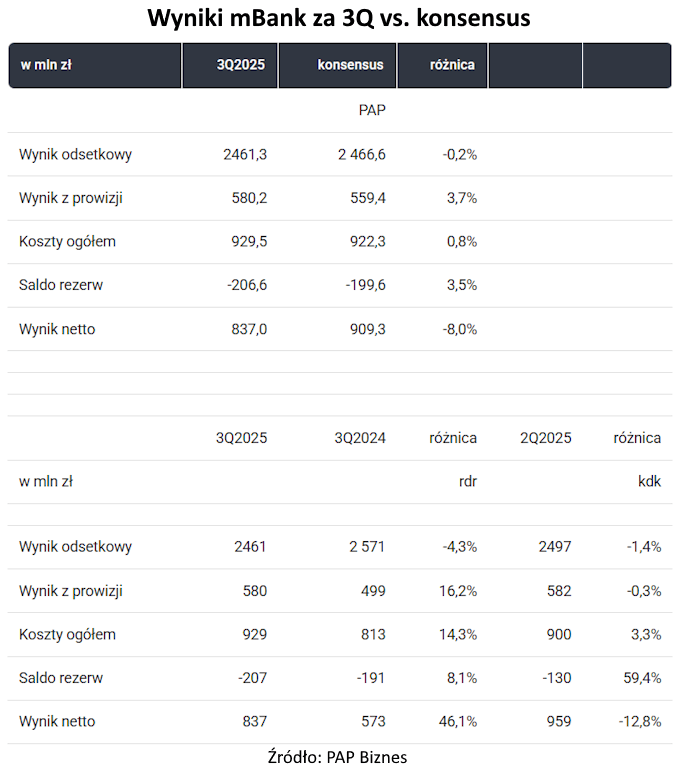This screenshot has width=680, height=770.
Task: Click the 'konsensus' column header
Action: pyautogui.click(x=350, y=65)
